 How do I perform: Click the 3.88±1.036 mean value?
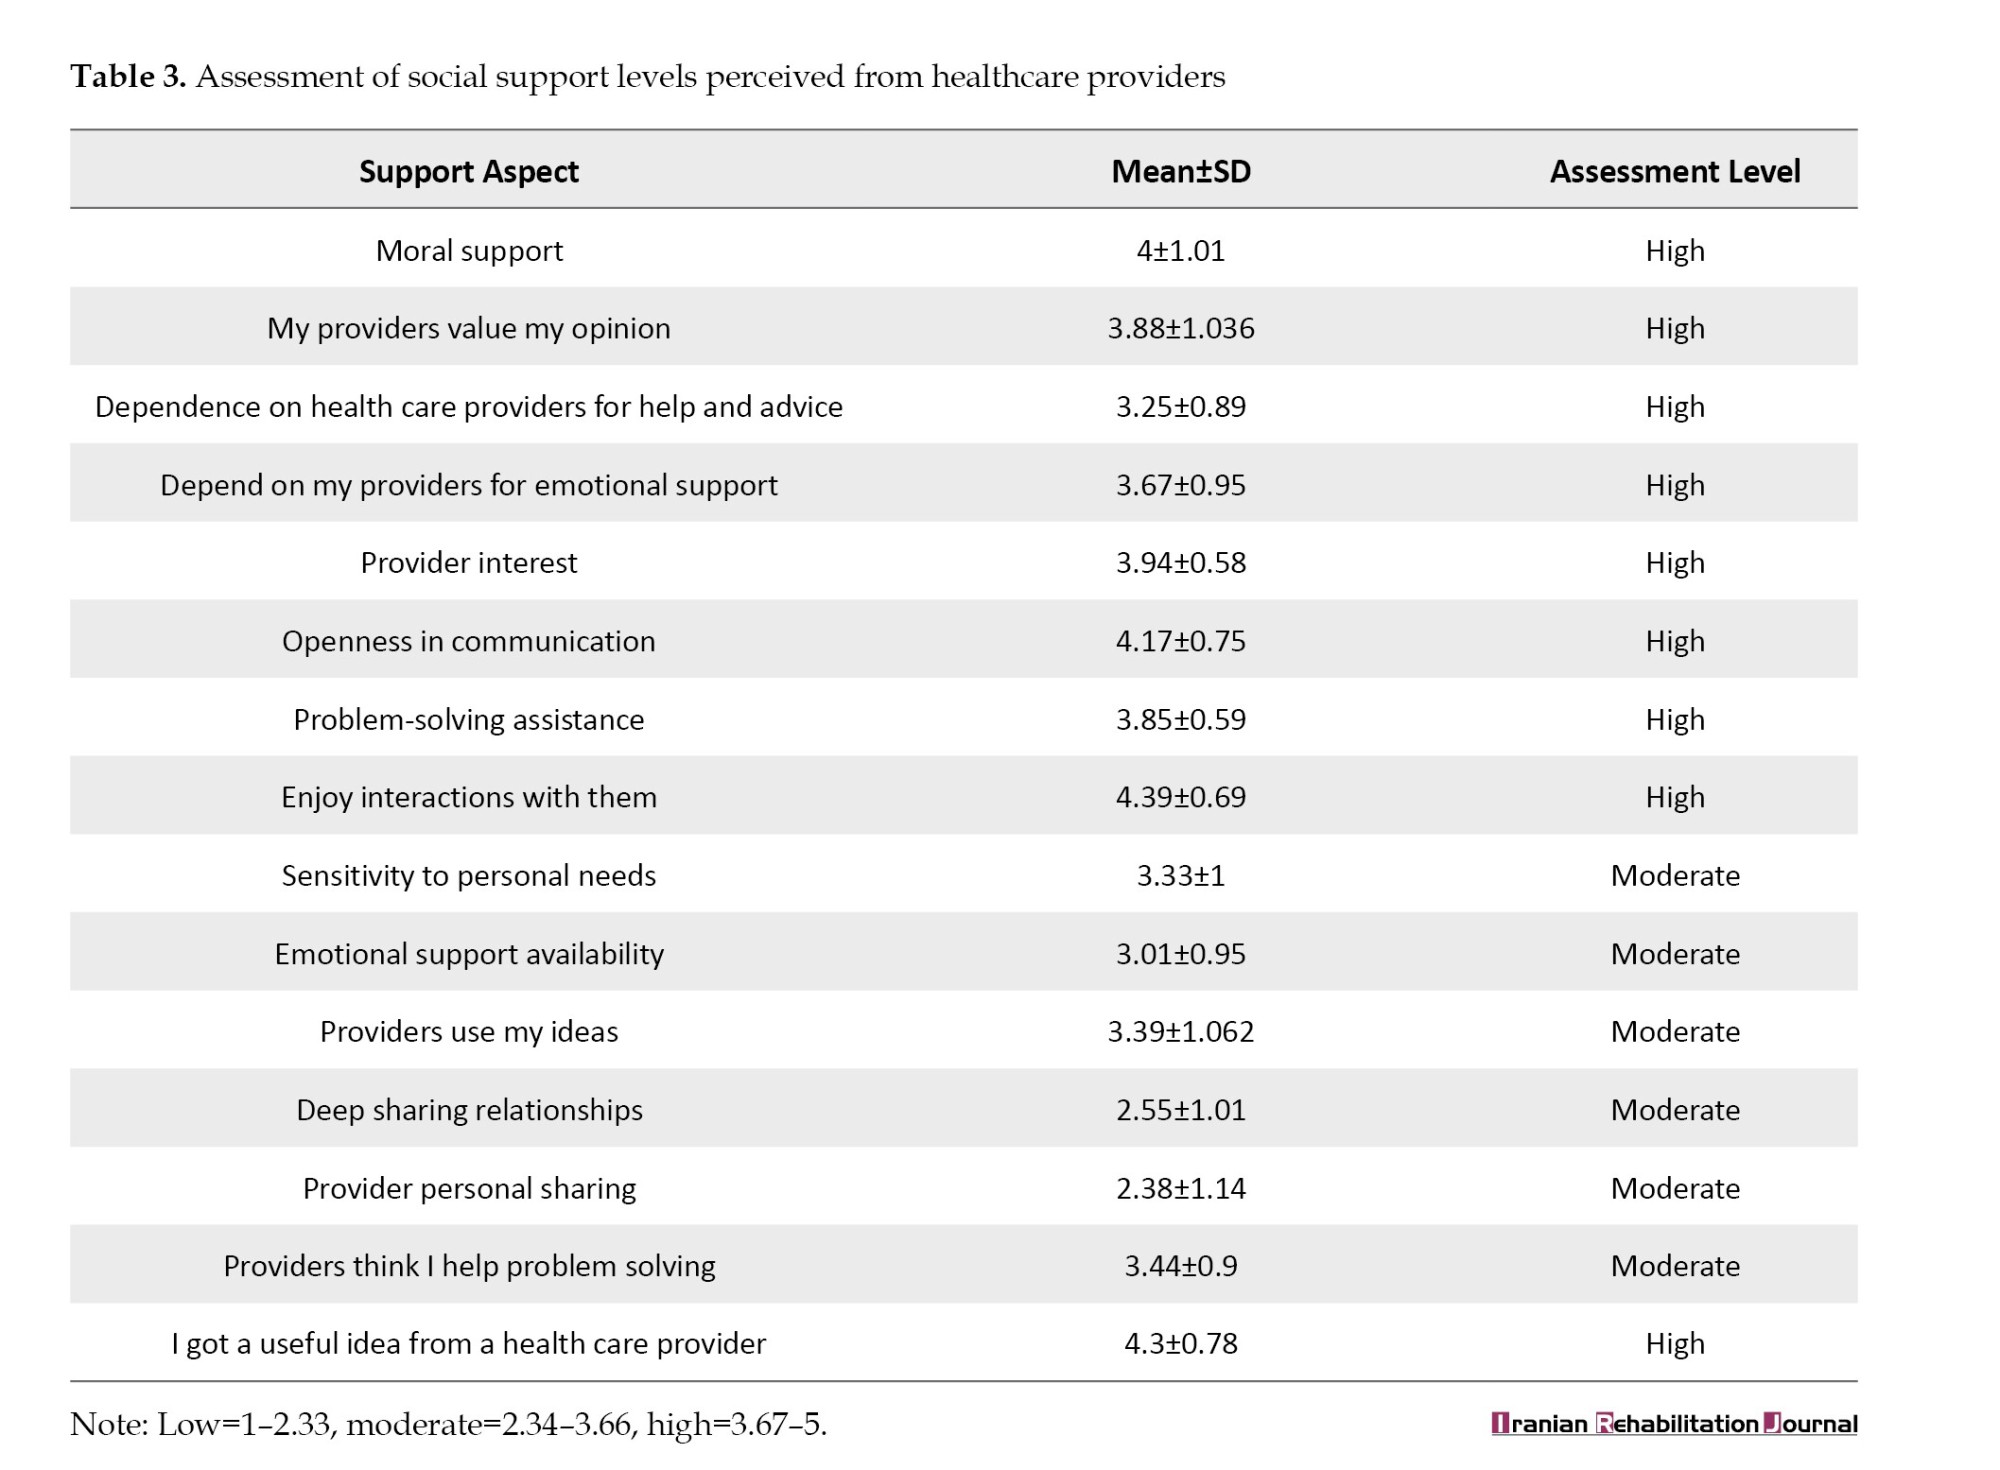pos(1180,328)
